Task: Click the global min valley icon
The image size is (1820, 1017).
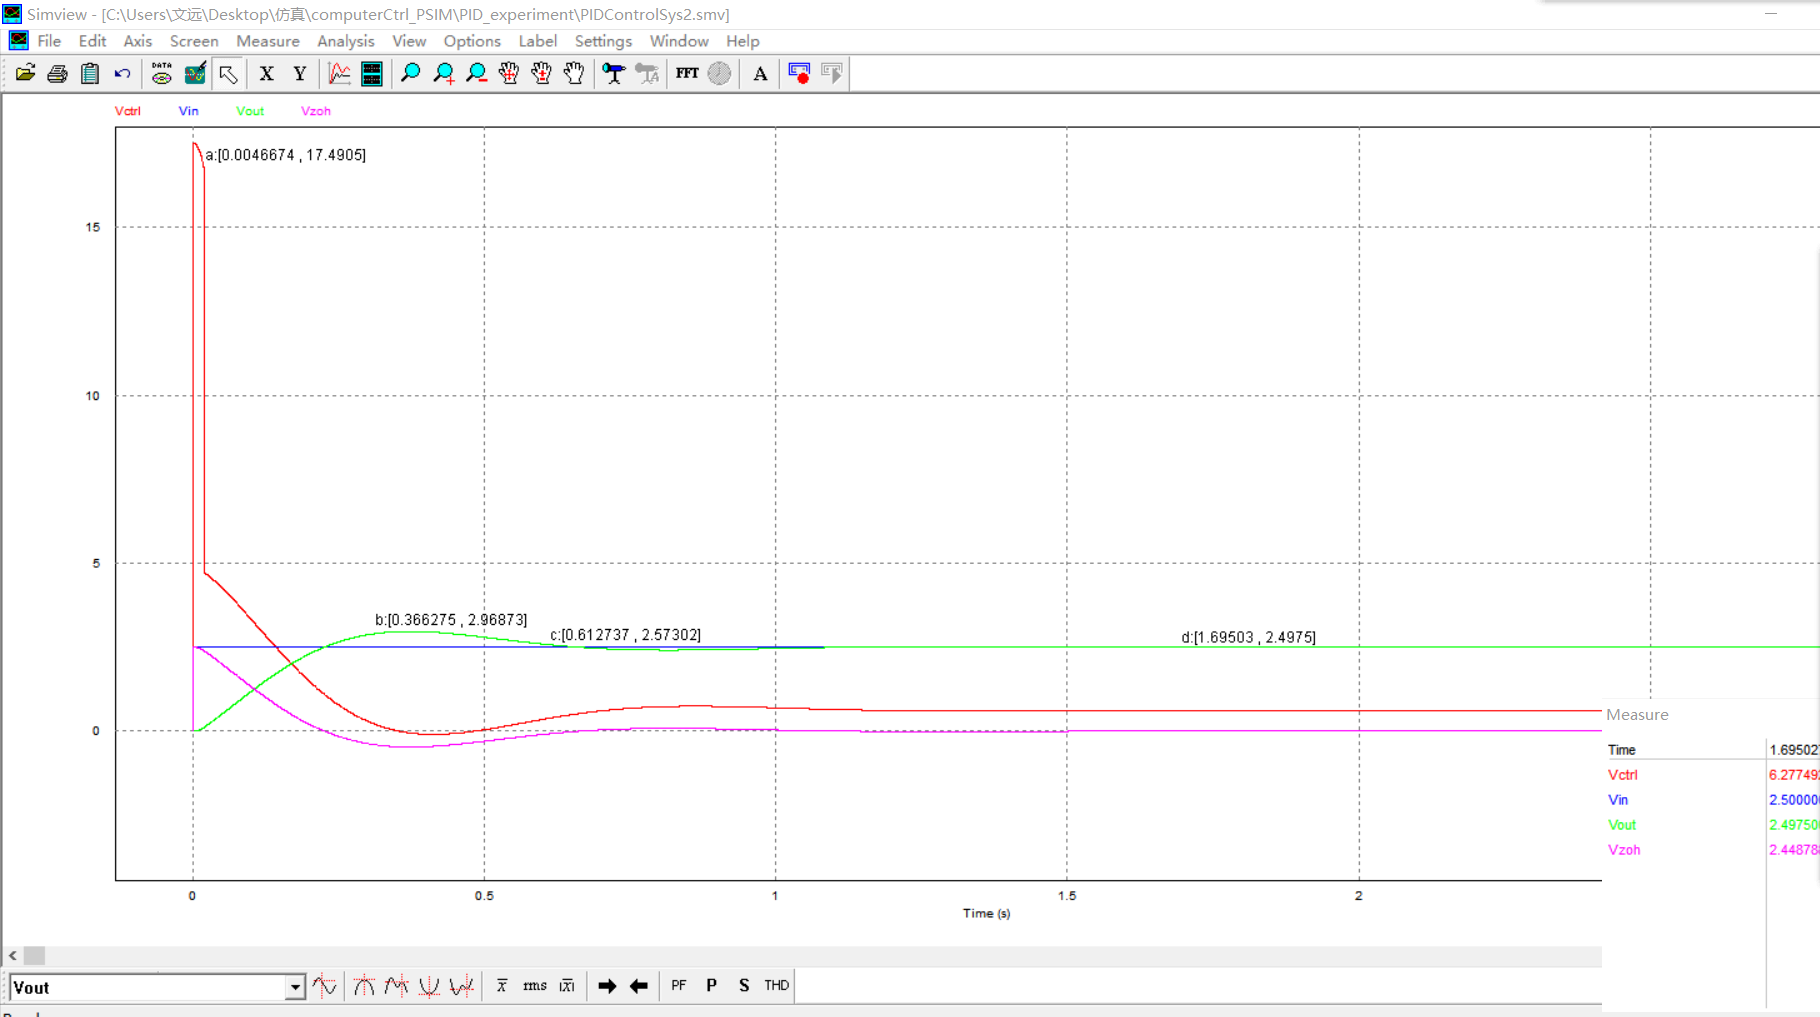Action: tap(429, 986)
